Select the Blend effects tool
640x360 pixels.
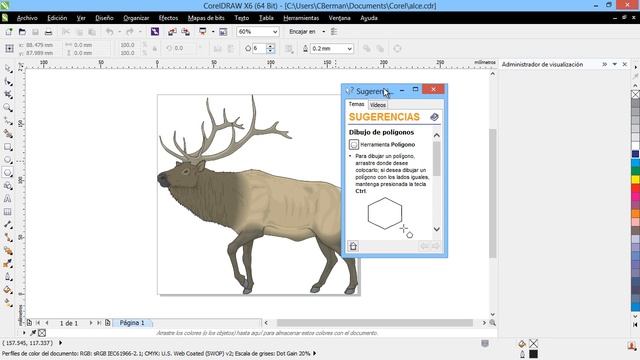[x=8, y=251]
